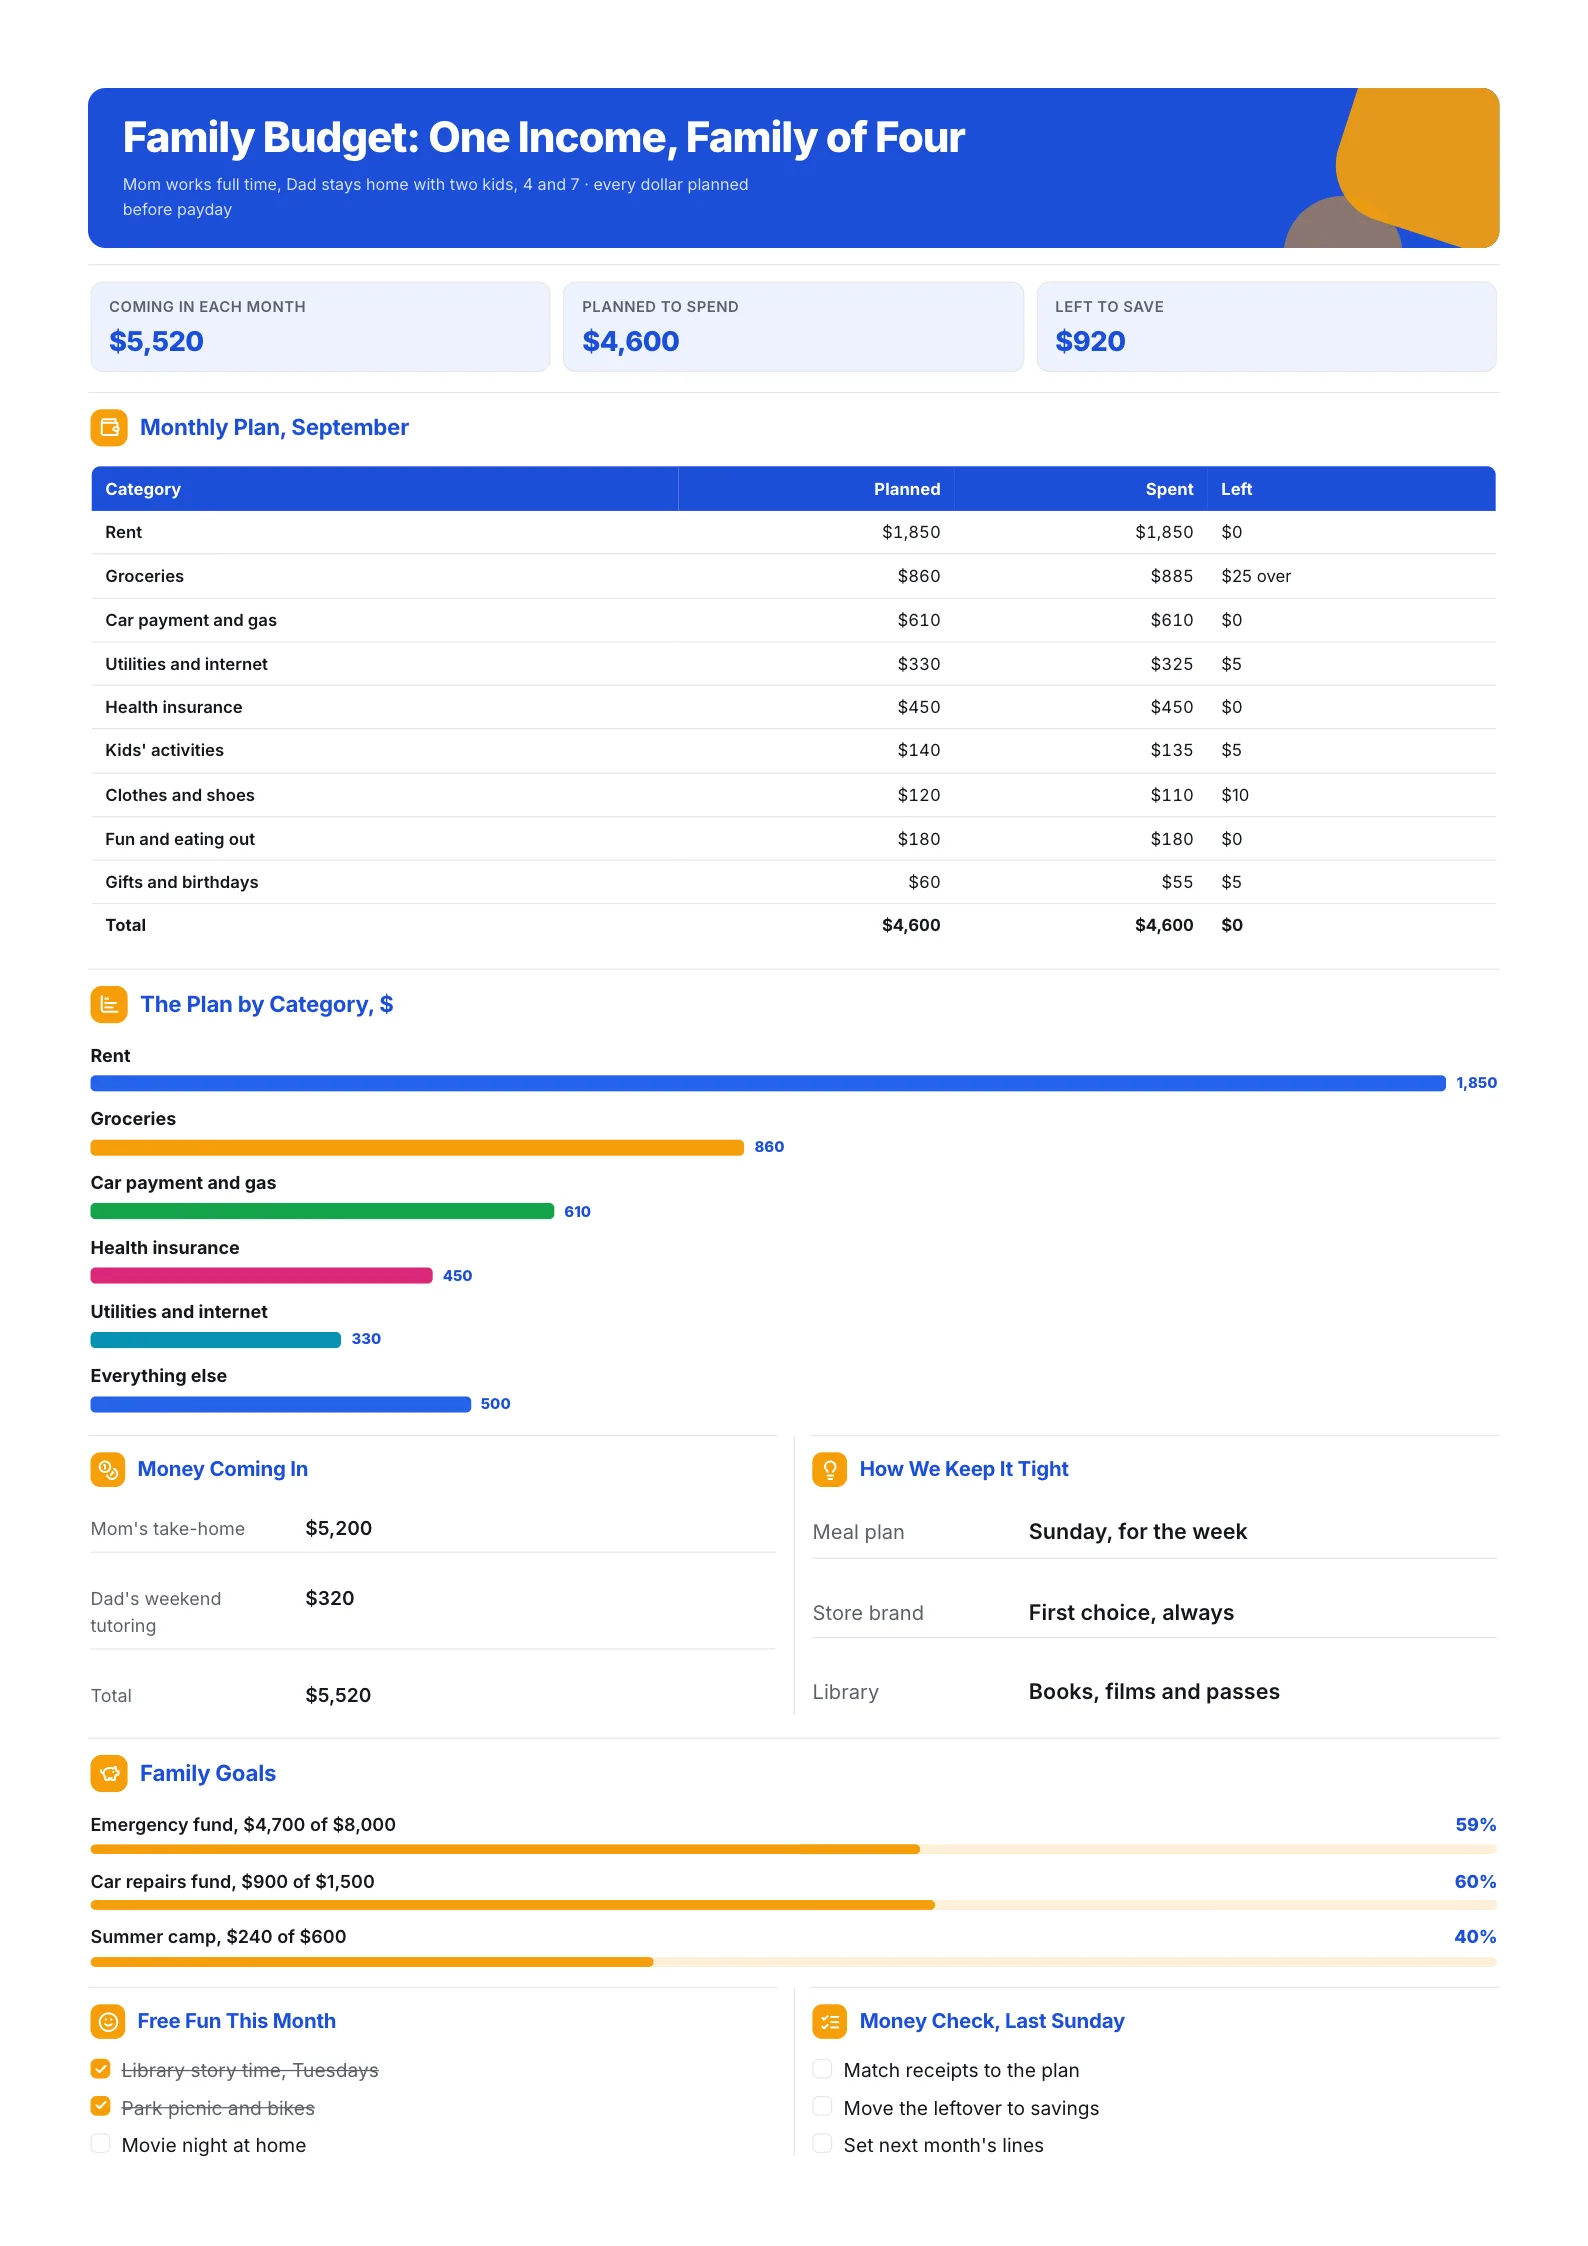Click the "$5,520" Coming In Each Month amount
This screenshot has height=2246, width=1588.
click(156, 342)
